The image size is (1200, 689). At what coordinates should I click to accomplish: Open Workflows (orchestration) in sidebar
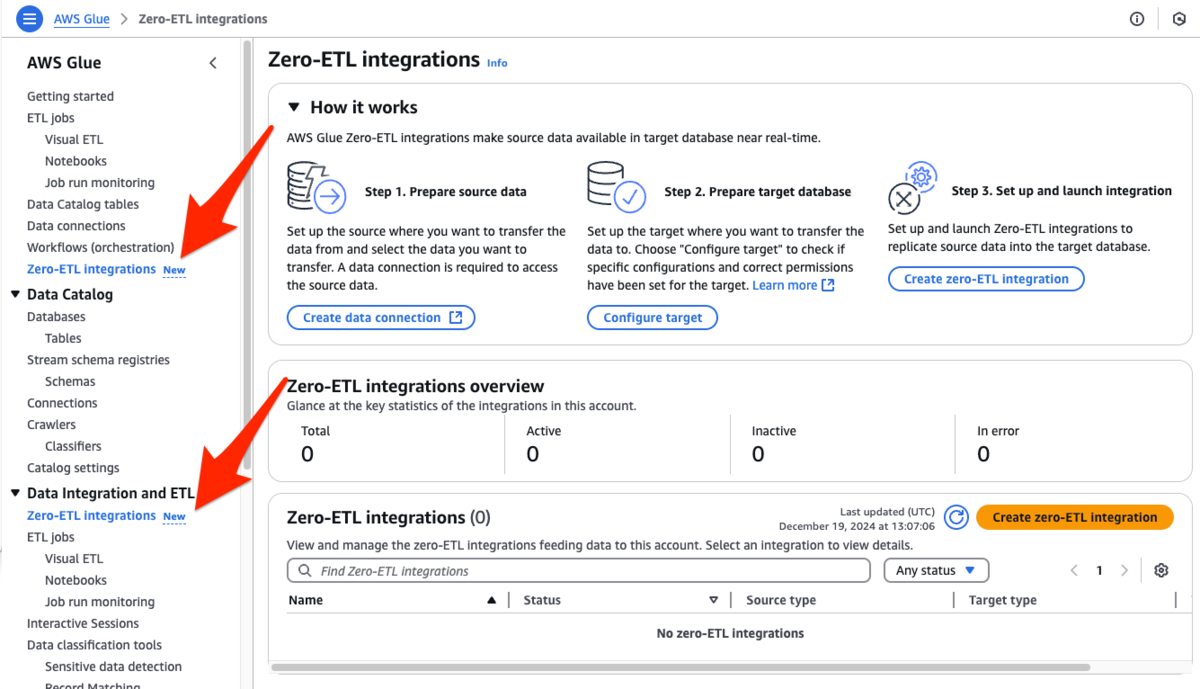tap(100, 247)
